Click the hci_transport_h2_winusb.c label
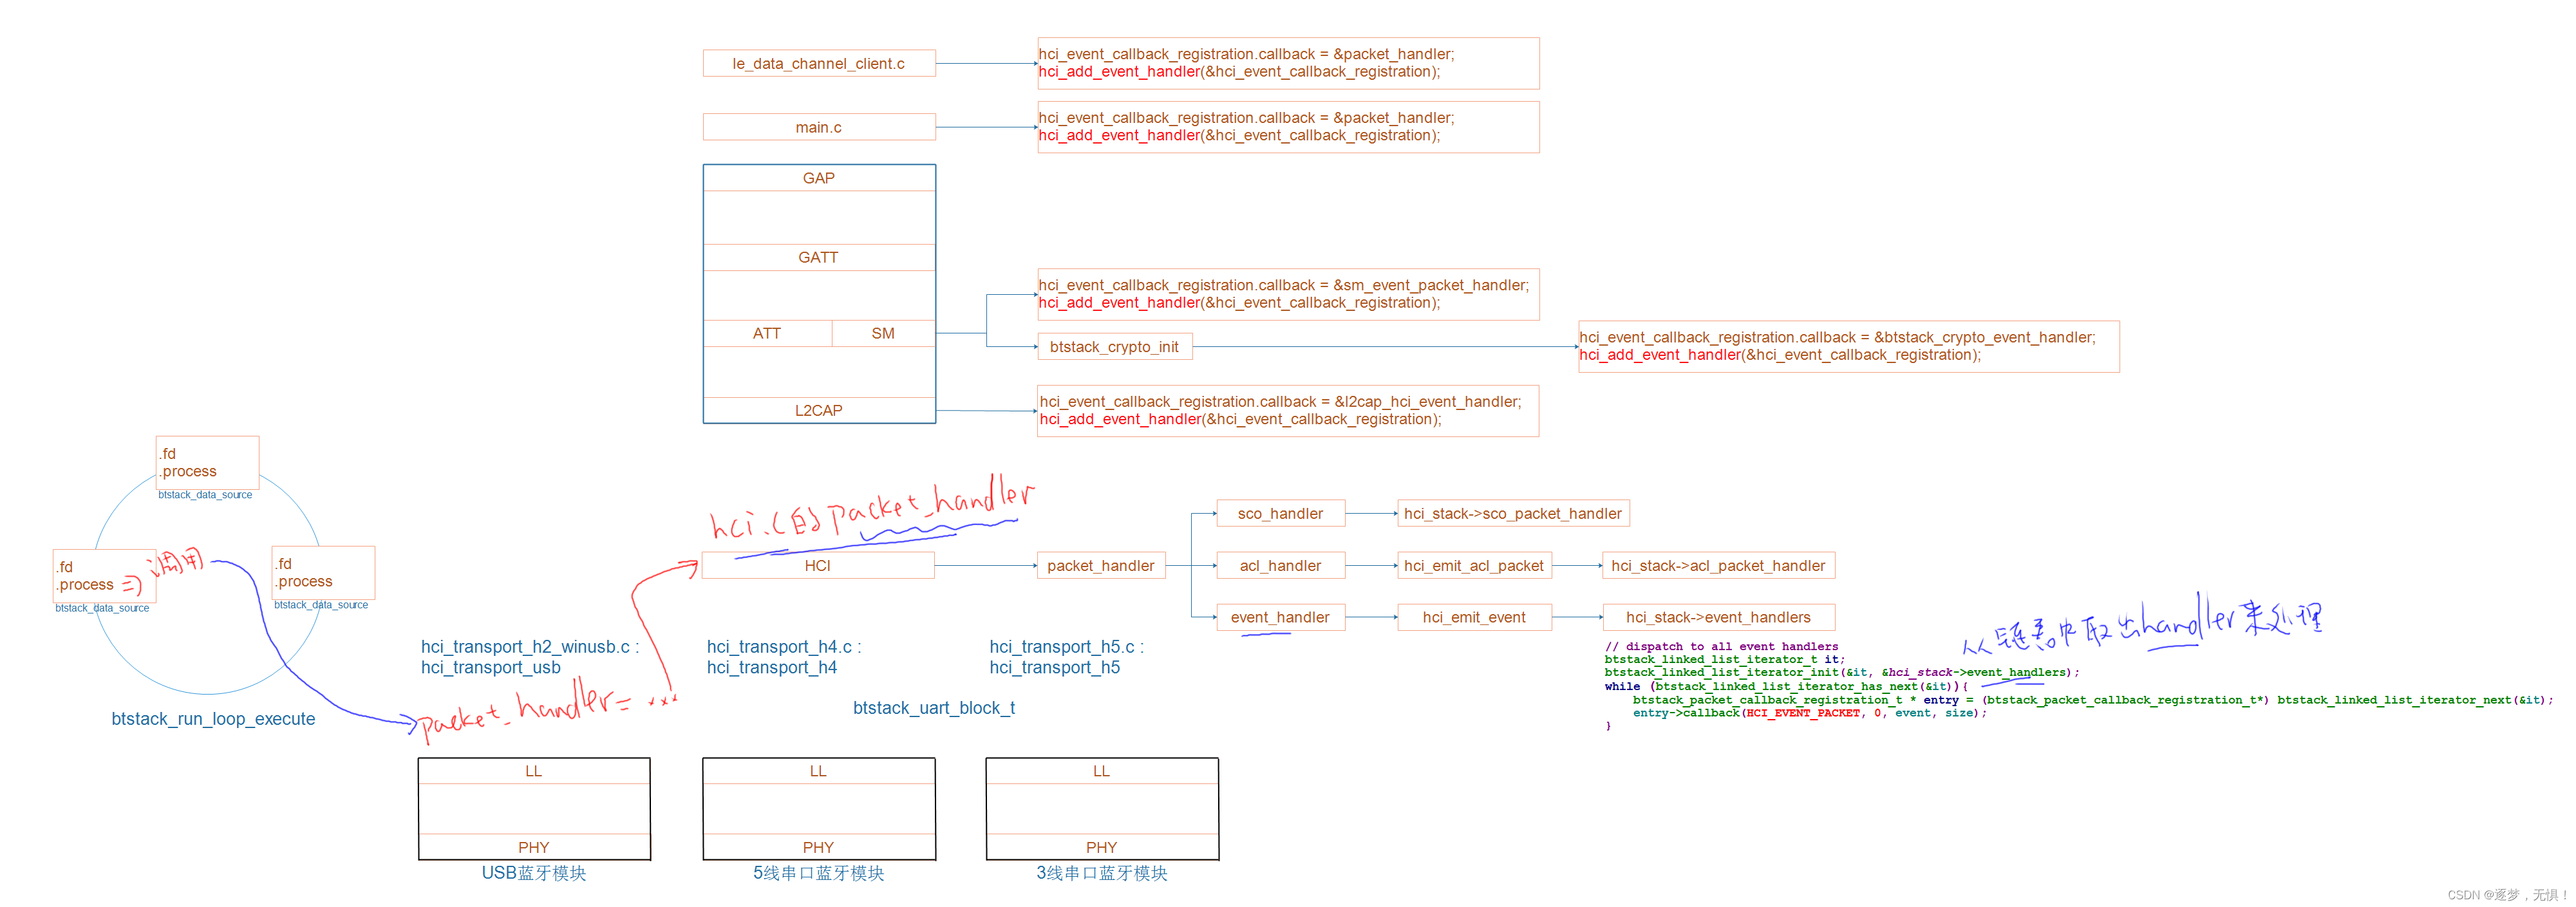The image size is (2576, 907). point(530,647)
